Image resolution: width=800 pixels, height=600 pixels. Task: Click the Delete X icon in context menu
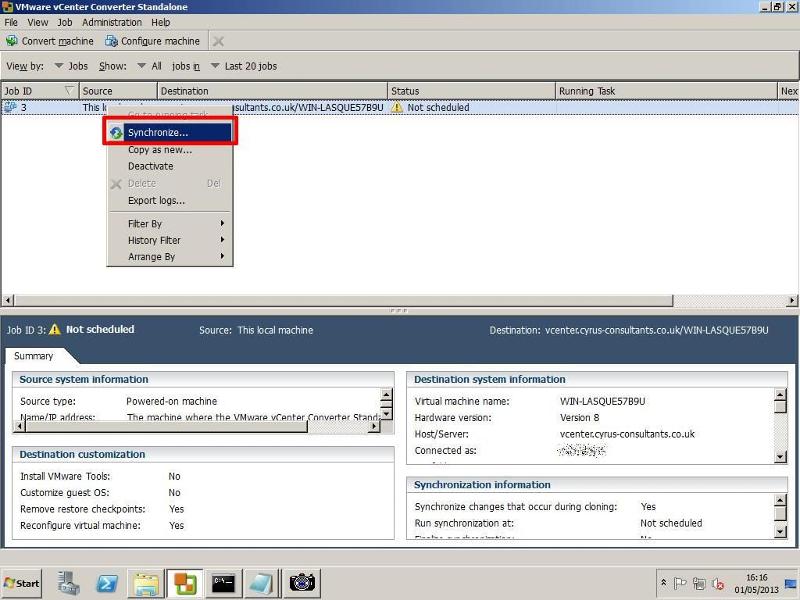click(116, 184)
